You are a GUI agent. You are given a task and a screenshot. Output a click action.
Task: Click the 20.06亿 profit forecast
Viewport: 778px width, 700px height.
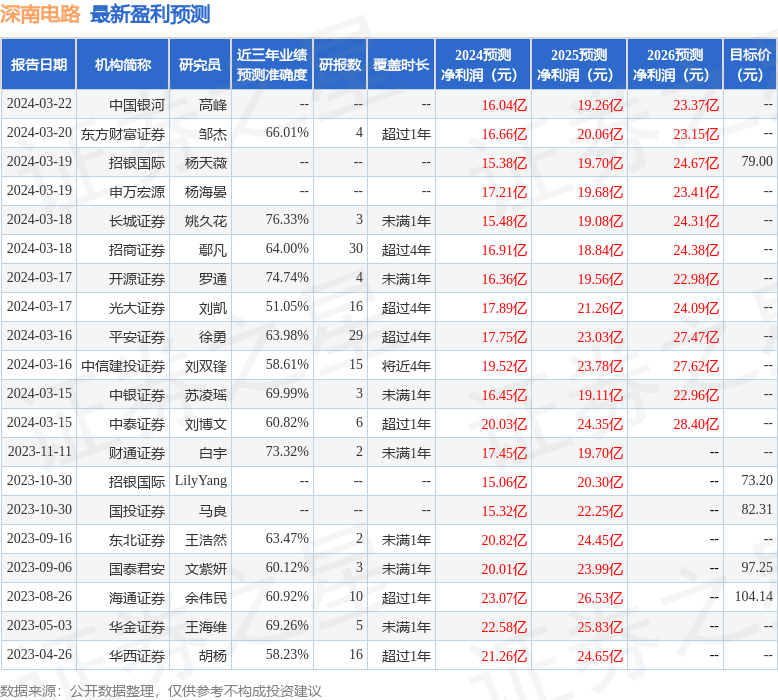tap(600, 134)
